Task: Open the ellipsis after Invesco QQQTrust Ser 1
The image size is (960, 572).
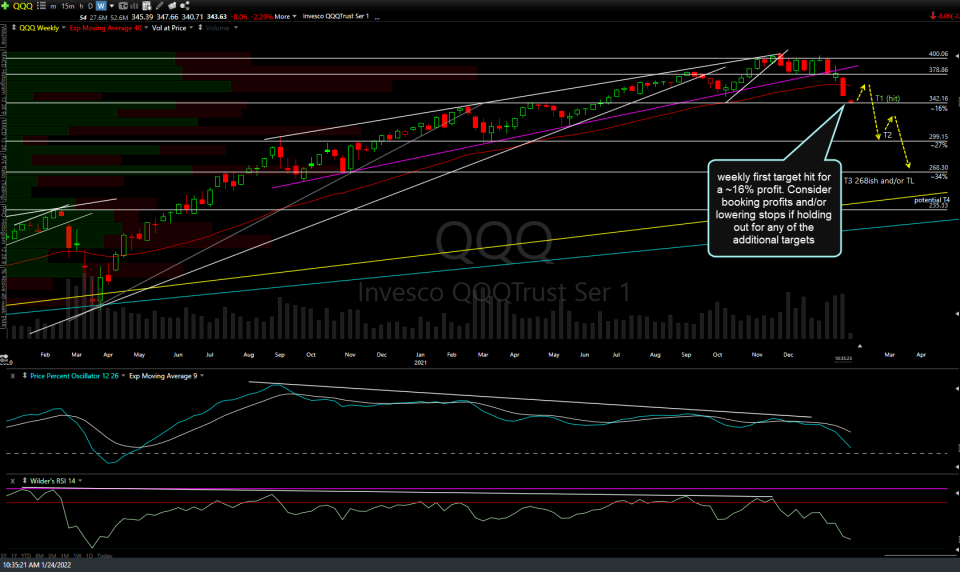Action: (x=377, y=18)
